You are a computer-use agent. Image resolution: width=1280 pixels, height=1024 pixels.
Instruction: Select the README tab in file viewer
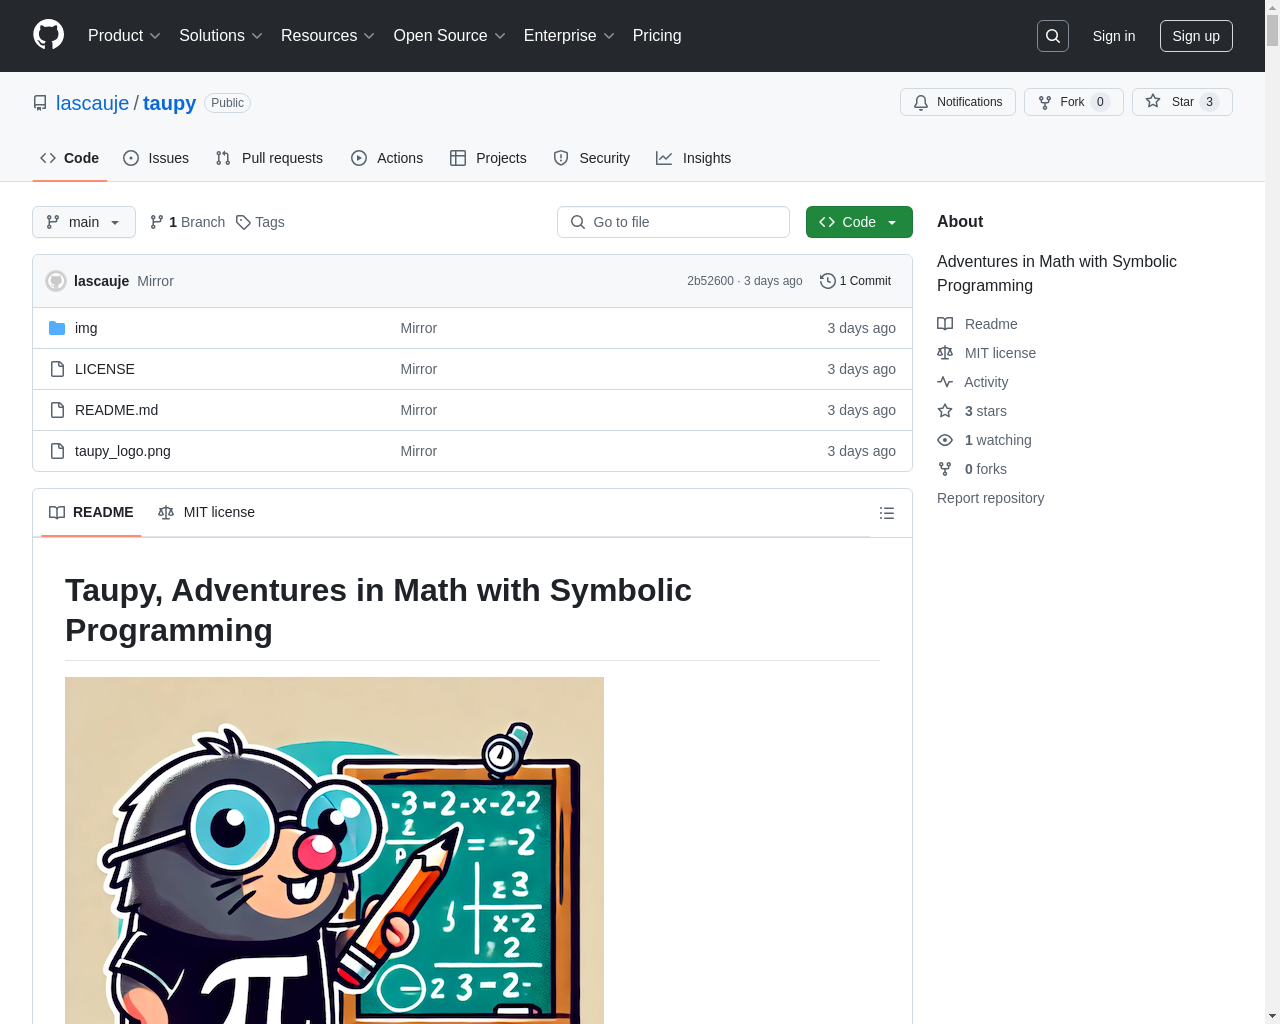click(x=91, y=512)
